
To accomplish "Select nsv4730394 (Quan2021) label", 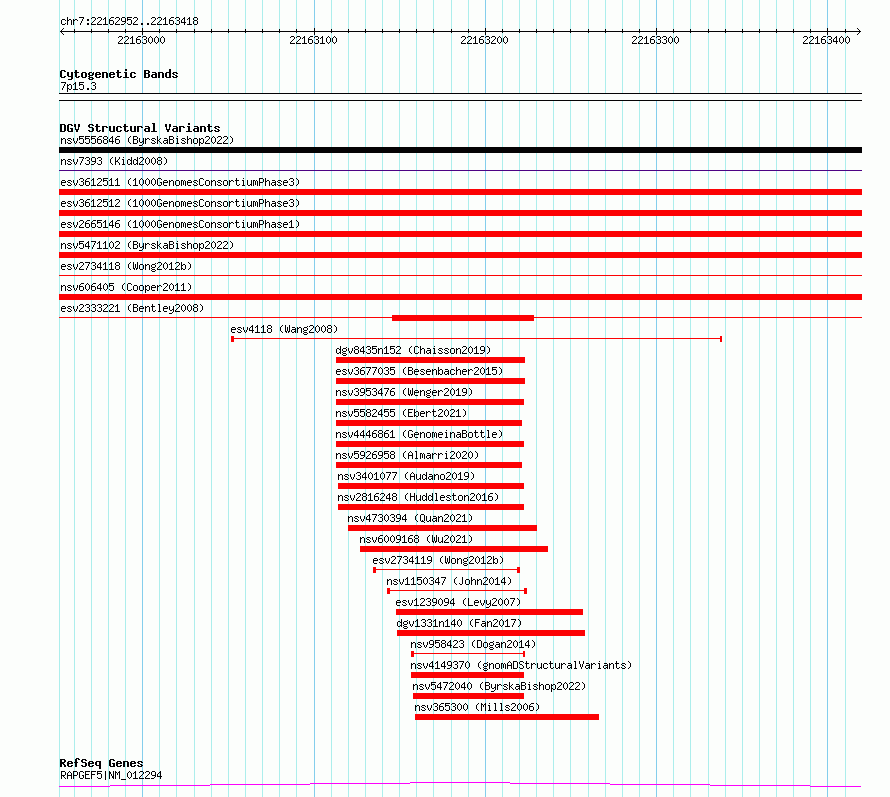I will point(410,518).
